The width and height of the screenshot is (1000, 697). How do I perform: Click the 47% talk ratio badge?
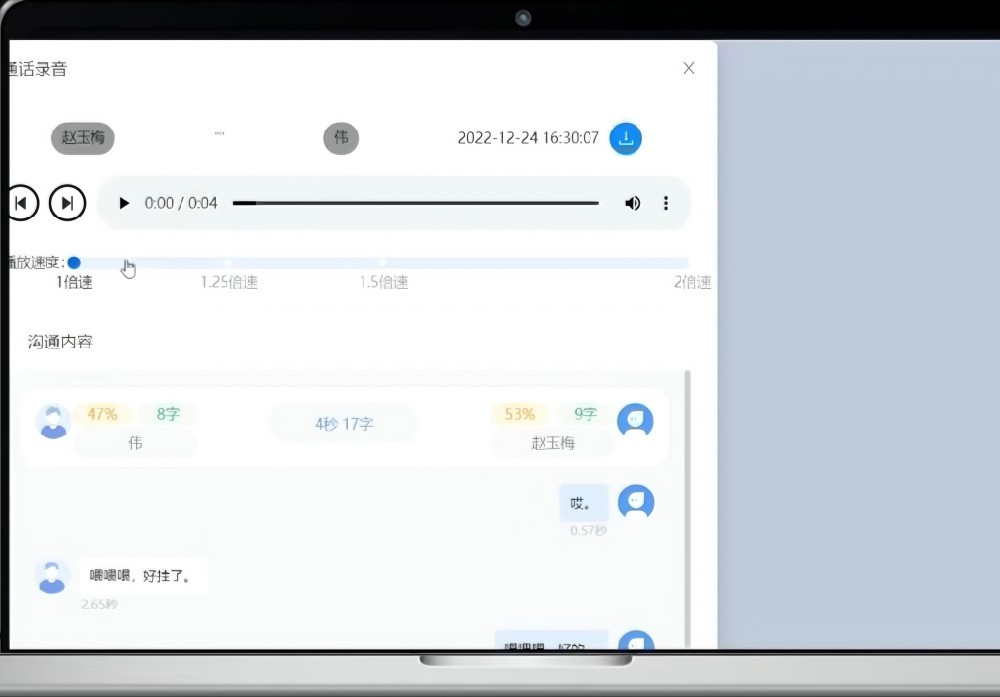(x=102, y=415)
